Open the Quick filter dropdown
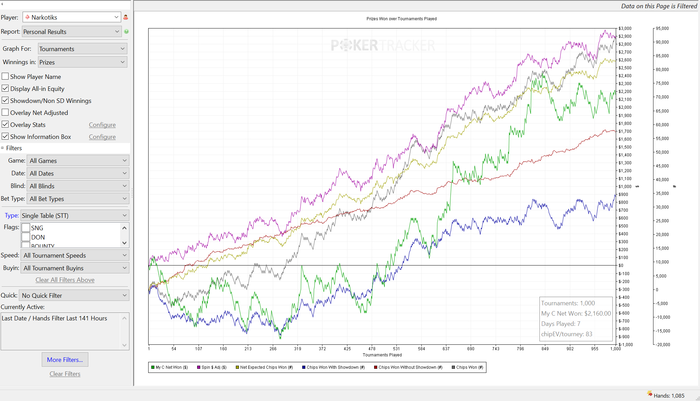The image size is (700, 401). click(x=75, y=295)
